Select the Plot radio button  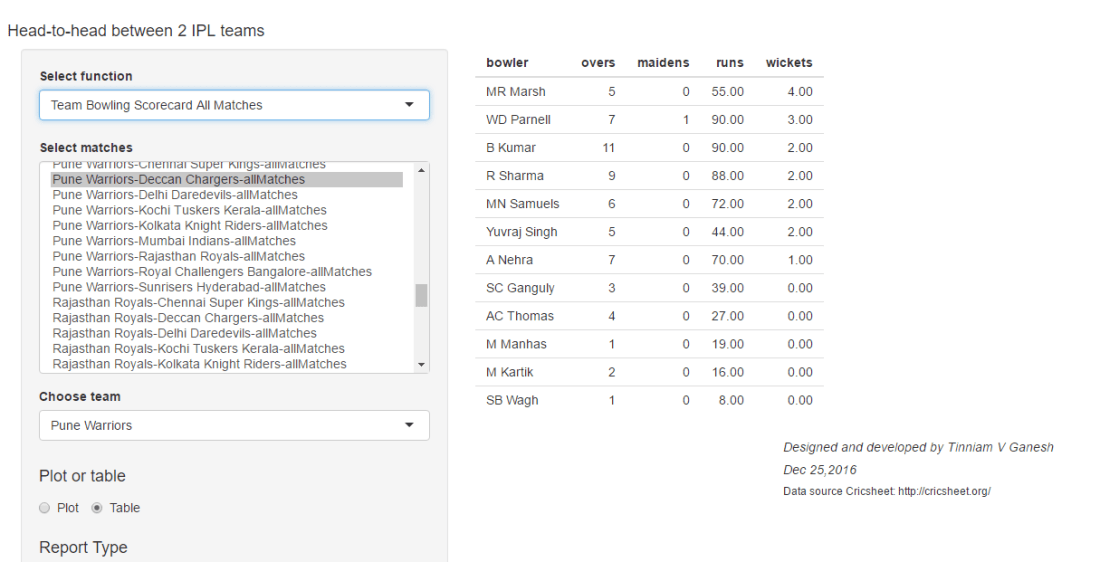pos(44,508)
